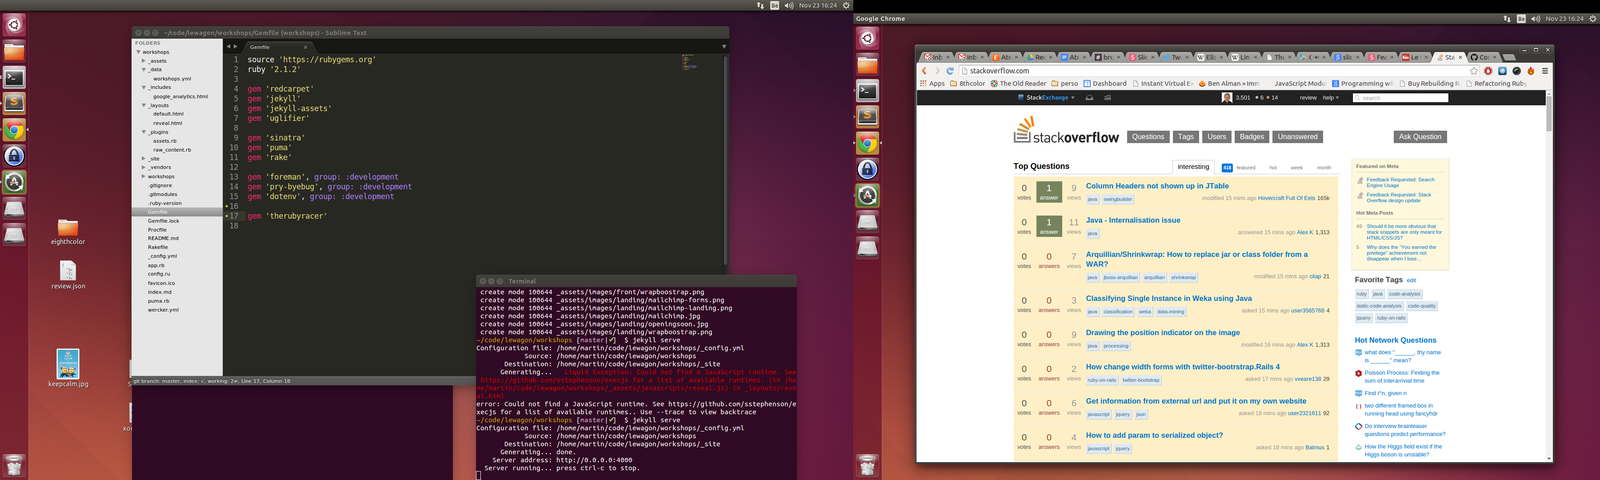Click the Ask Question button

point(1420,137)
